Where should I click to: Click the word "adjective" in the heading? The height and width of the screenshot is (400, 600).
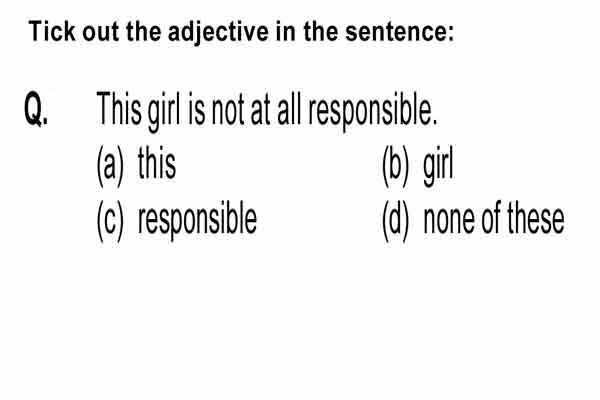click(x=218, y=33)
